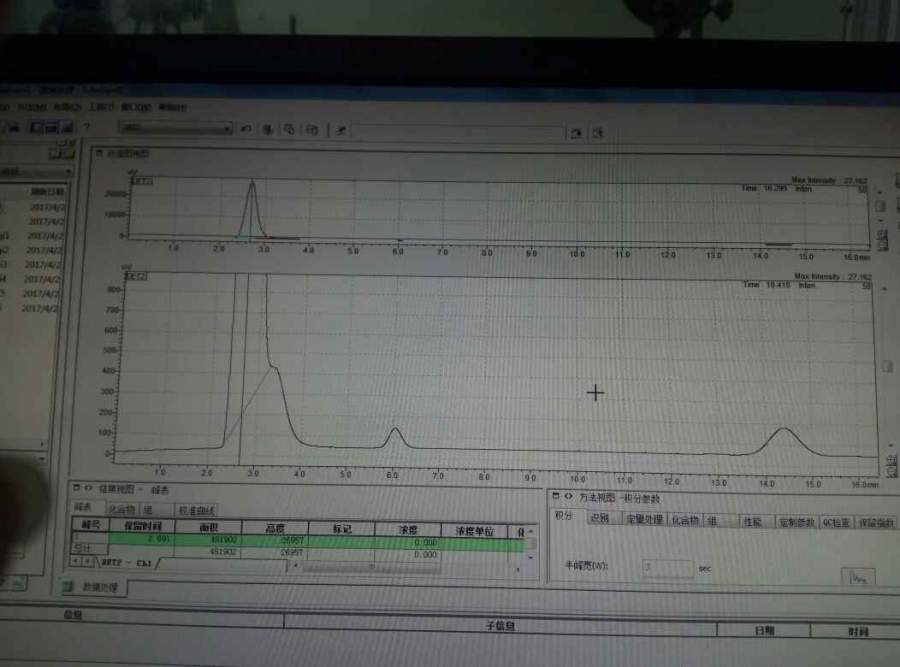Click the 数据处理 icon at the bottom left
The width and height of the screenshot is (900, 667).
(x=68, y=586)
